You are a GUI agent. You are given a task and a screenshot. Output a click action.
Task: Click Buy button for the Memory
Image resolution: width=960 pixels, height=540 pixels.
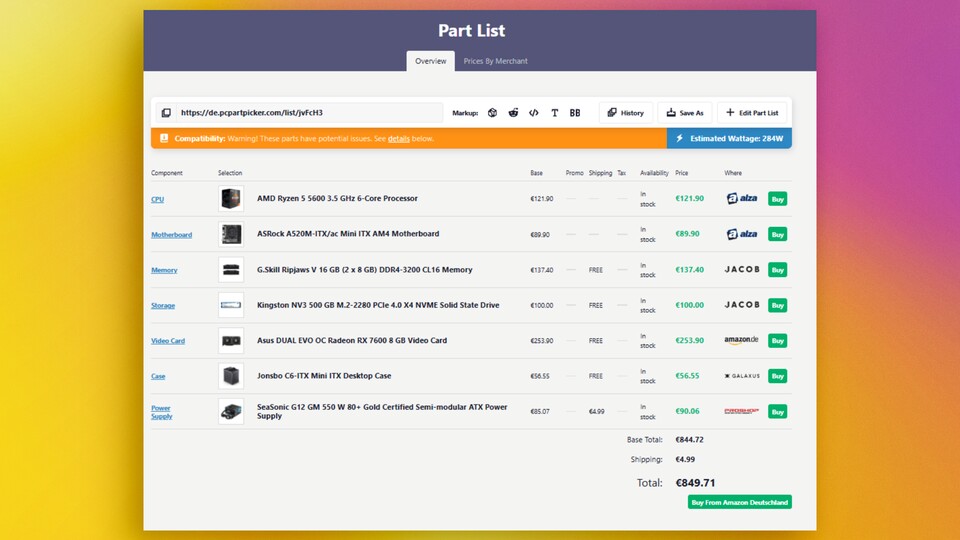(x=778, y=270)
